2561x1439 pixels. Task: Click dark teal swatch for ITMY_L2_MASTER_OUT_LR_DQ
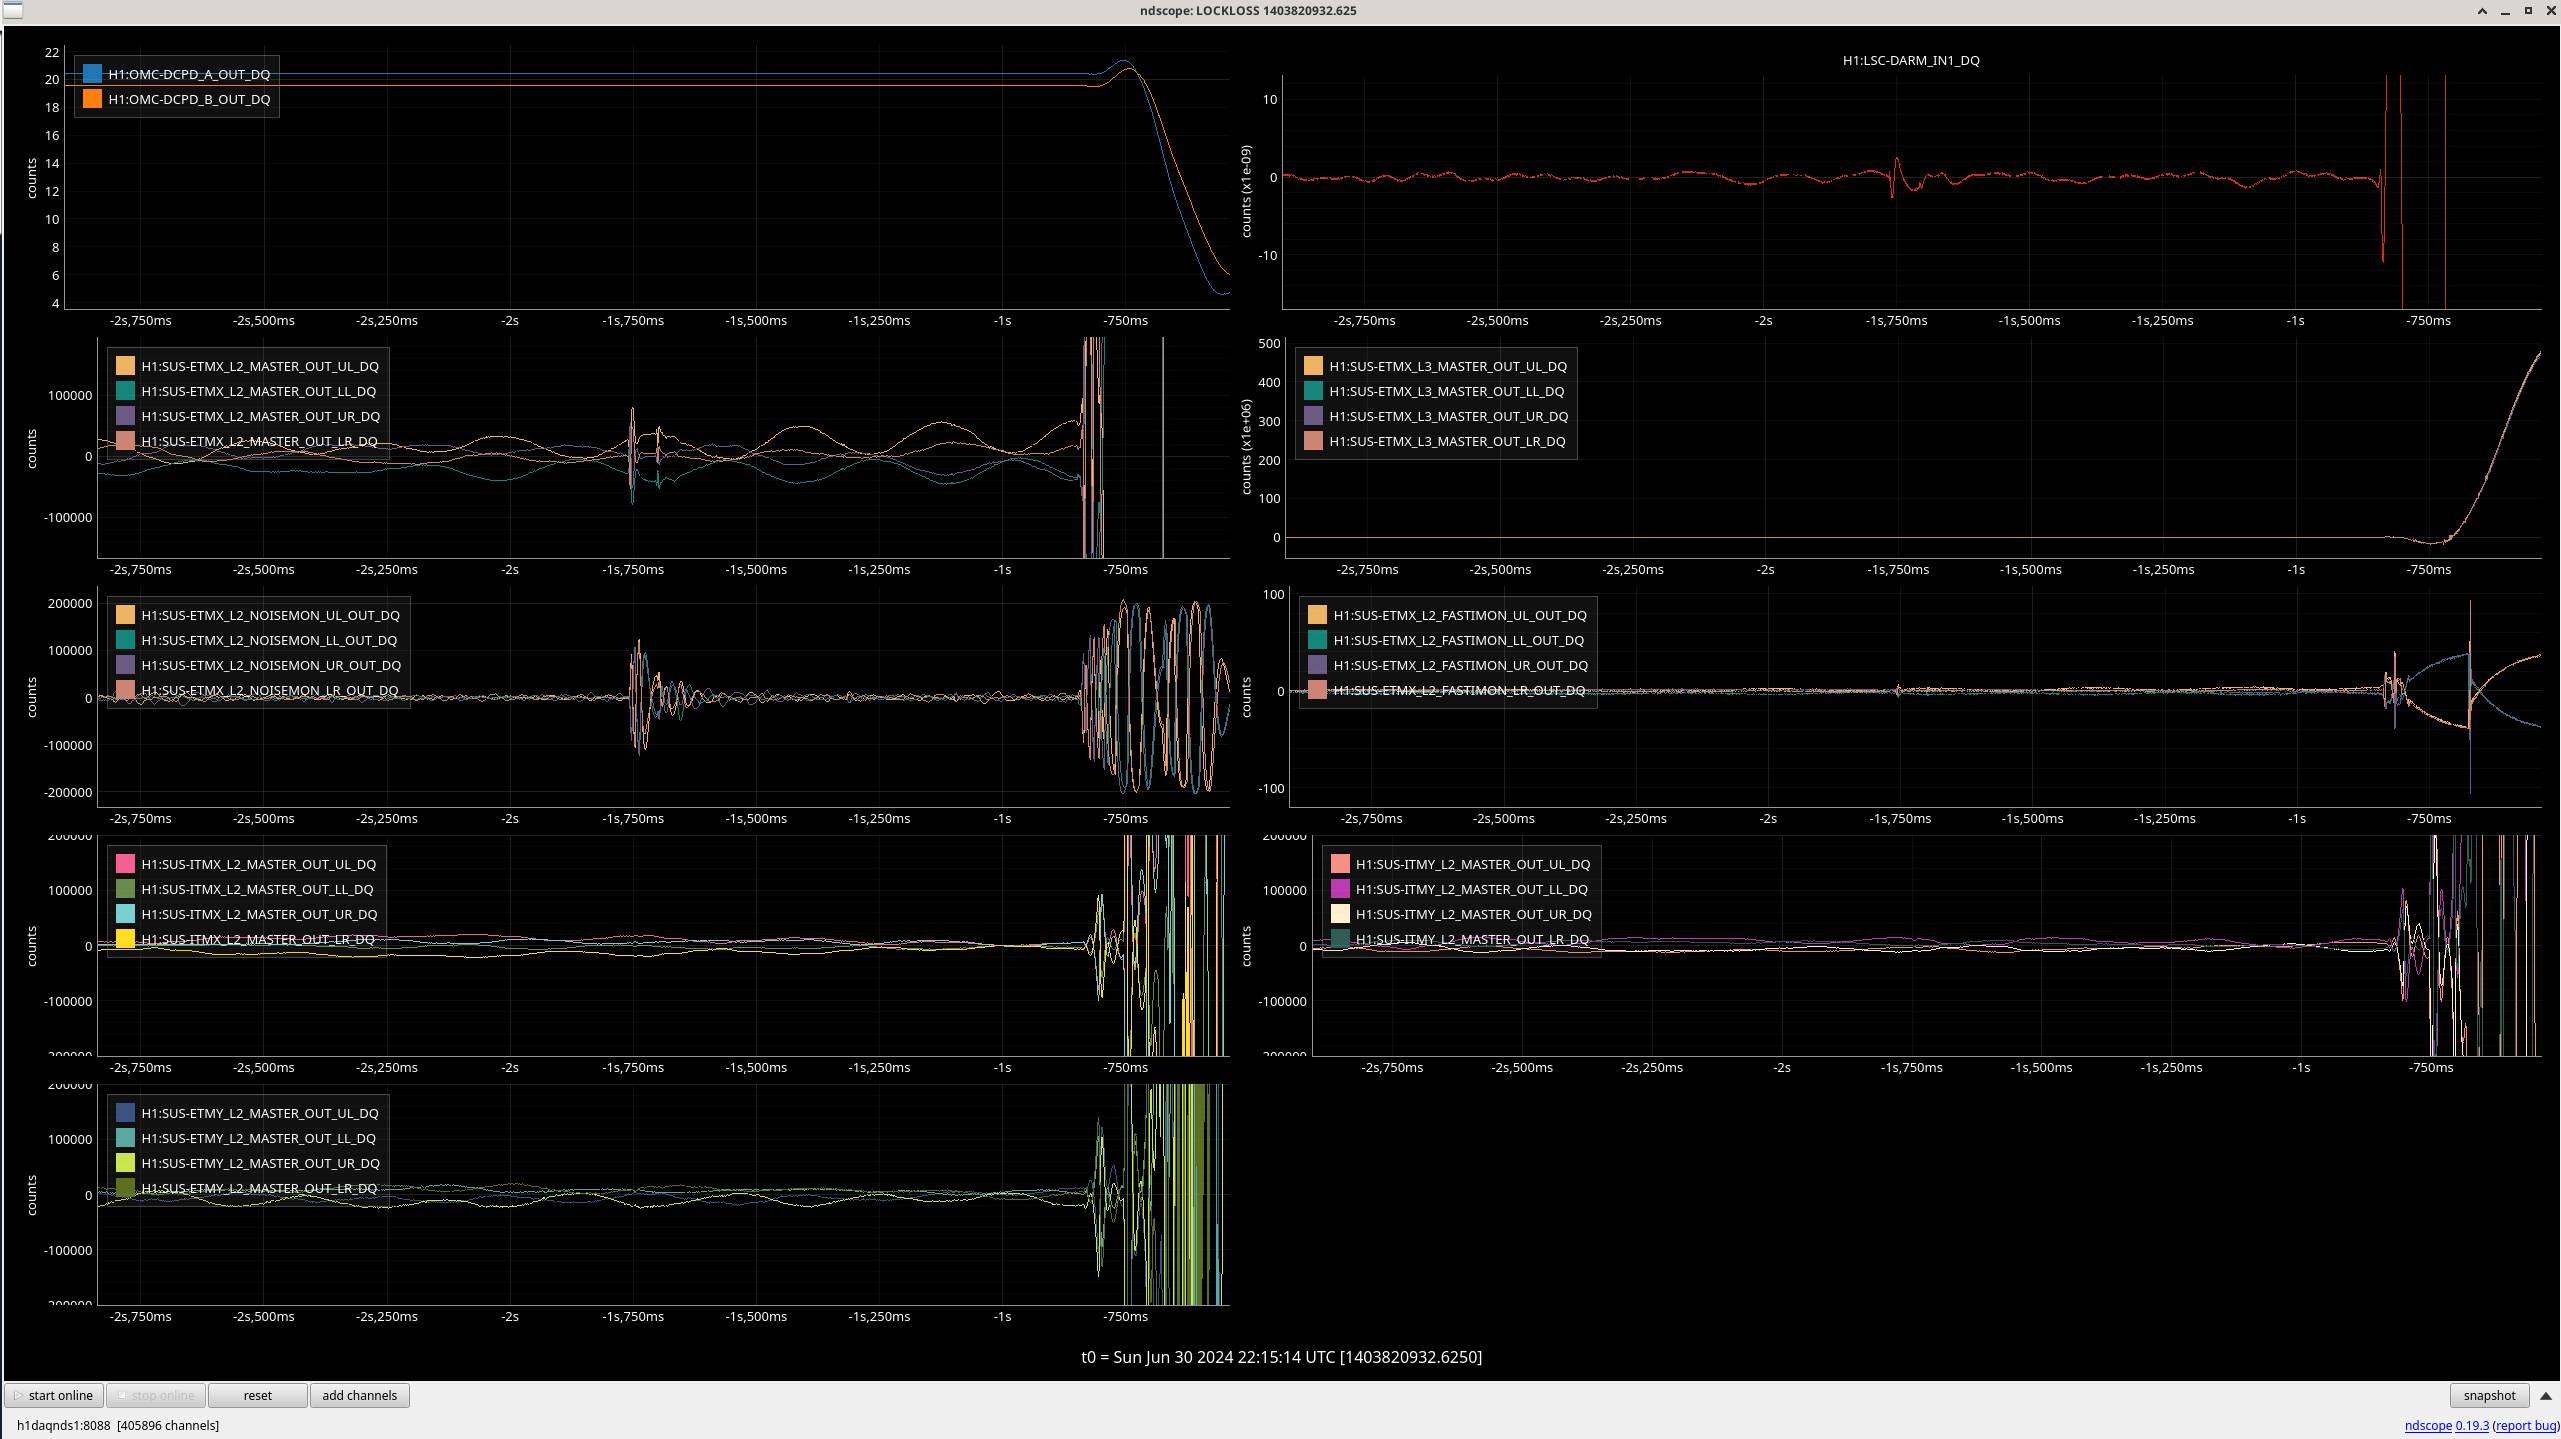(x=1341, y=939)
